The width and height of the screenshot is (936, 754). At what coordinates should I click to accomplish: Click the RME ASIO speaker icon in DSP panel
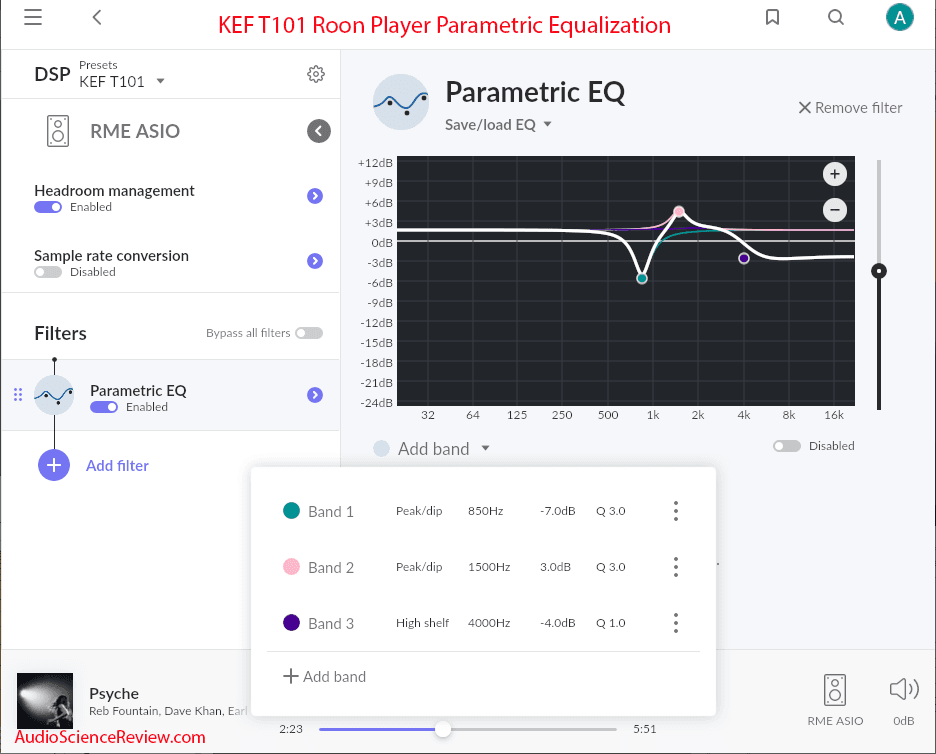[x=58, y=131]
